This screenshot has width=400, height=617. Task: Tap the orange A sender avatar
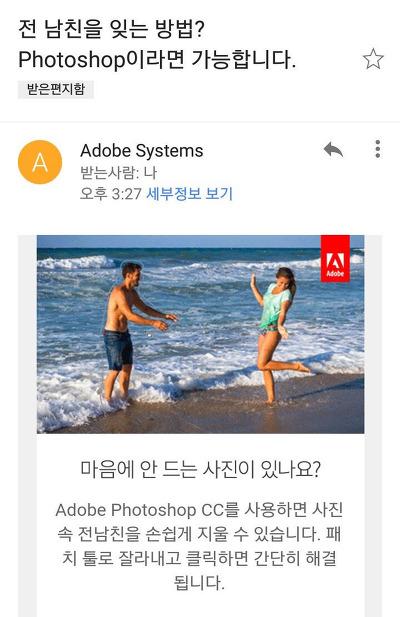tap(40, 162)
